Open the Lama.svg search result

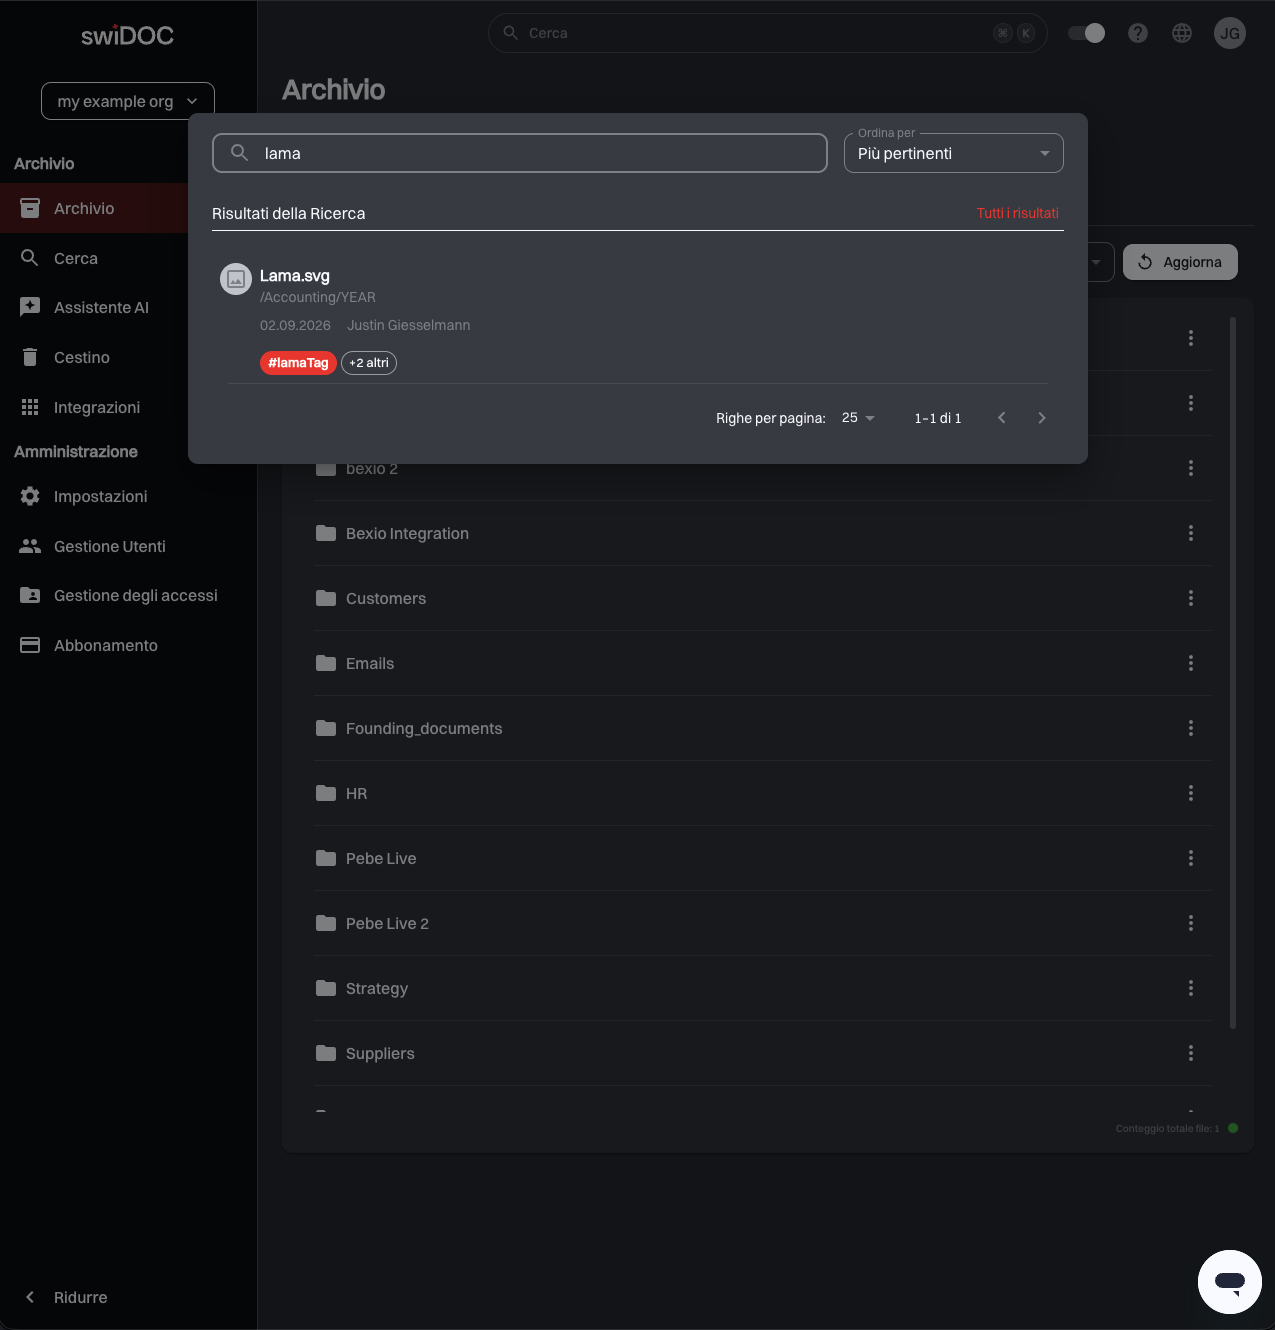click(638, 318)
